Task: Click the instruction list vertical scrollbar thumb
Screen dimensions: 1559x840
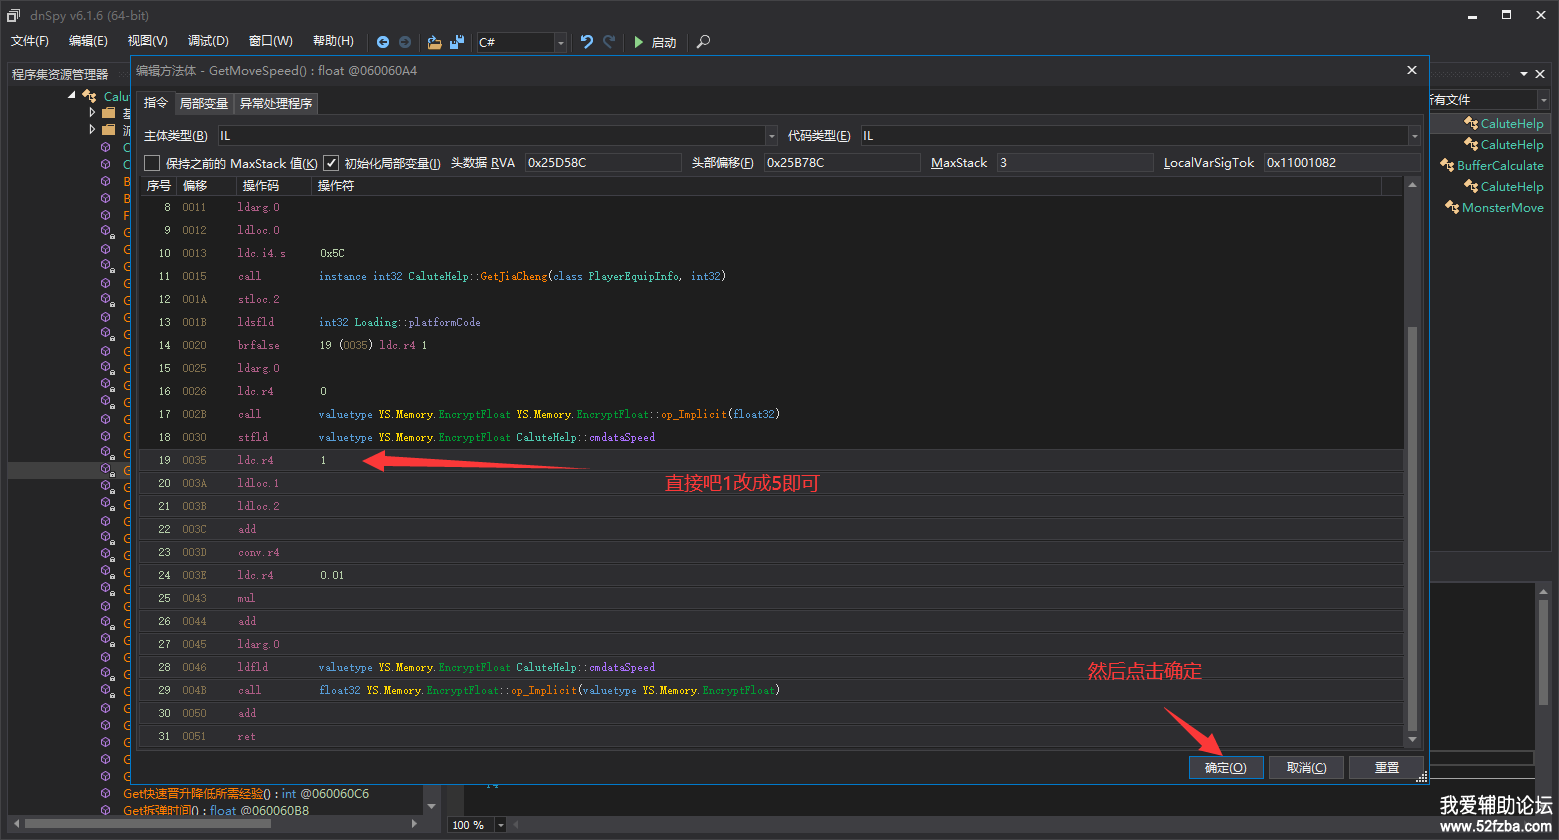Action: coord(1412,528)
